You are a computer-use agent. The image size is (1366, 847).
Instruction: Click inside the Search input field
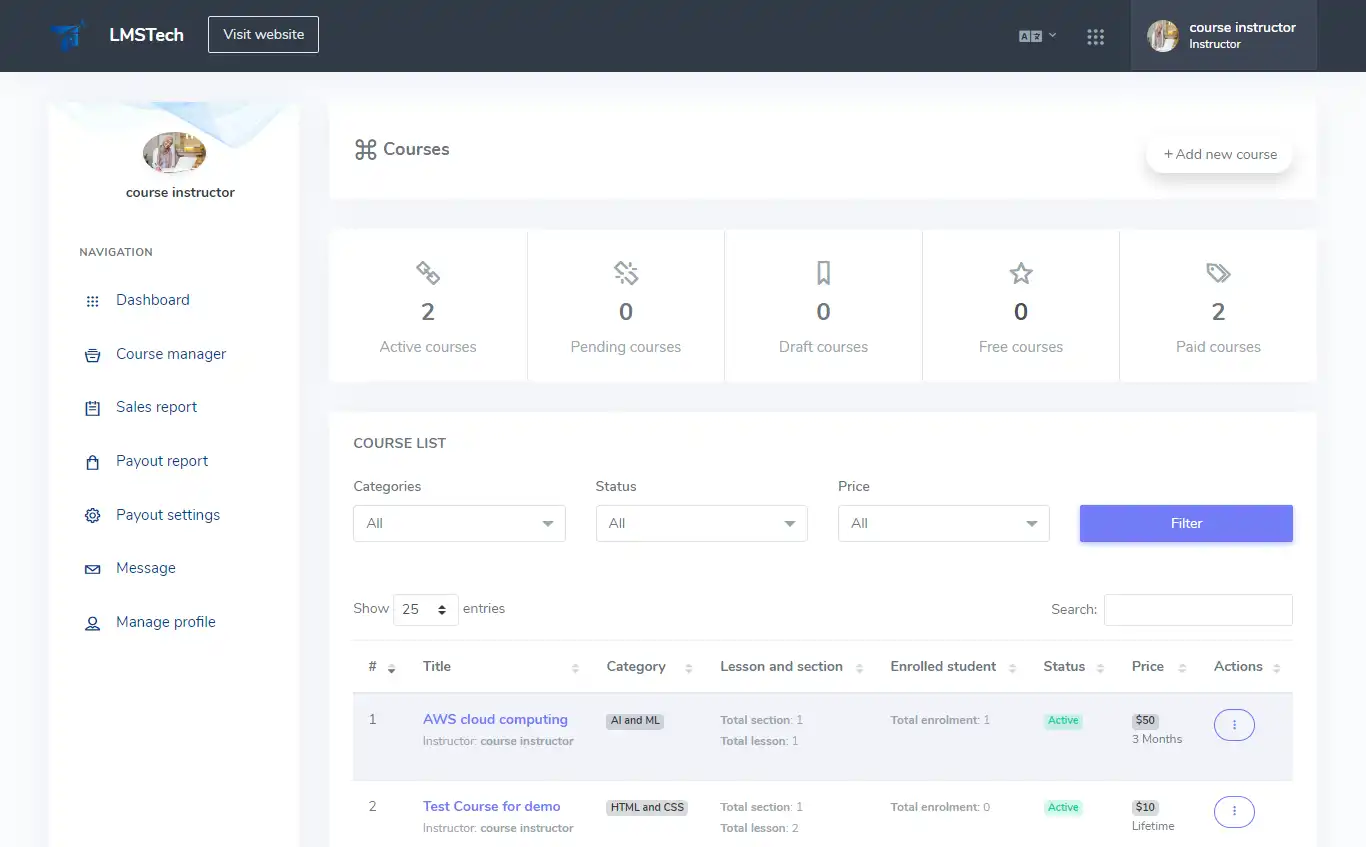click(1197, 610)
